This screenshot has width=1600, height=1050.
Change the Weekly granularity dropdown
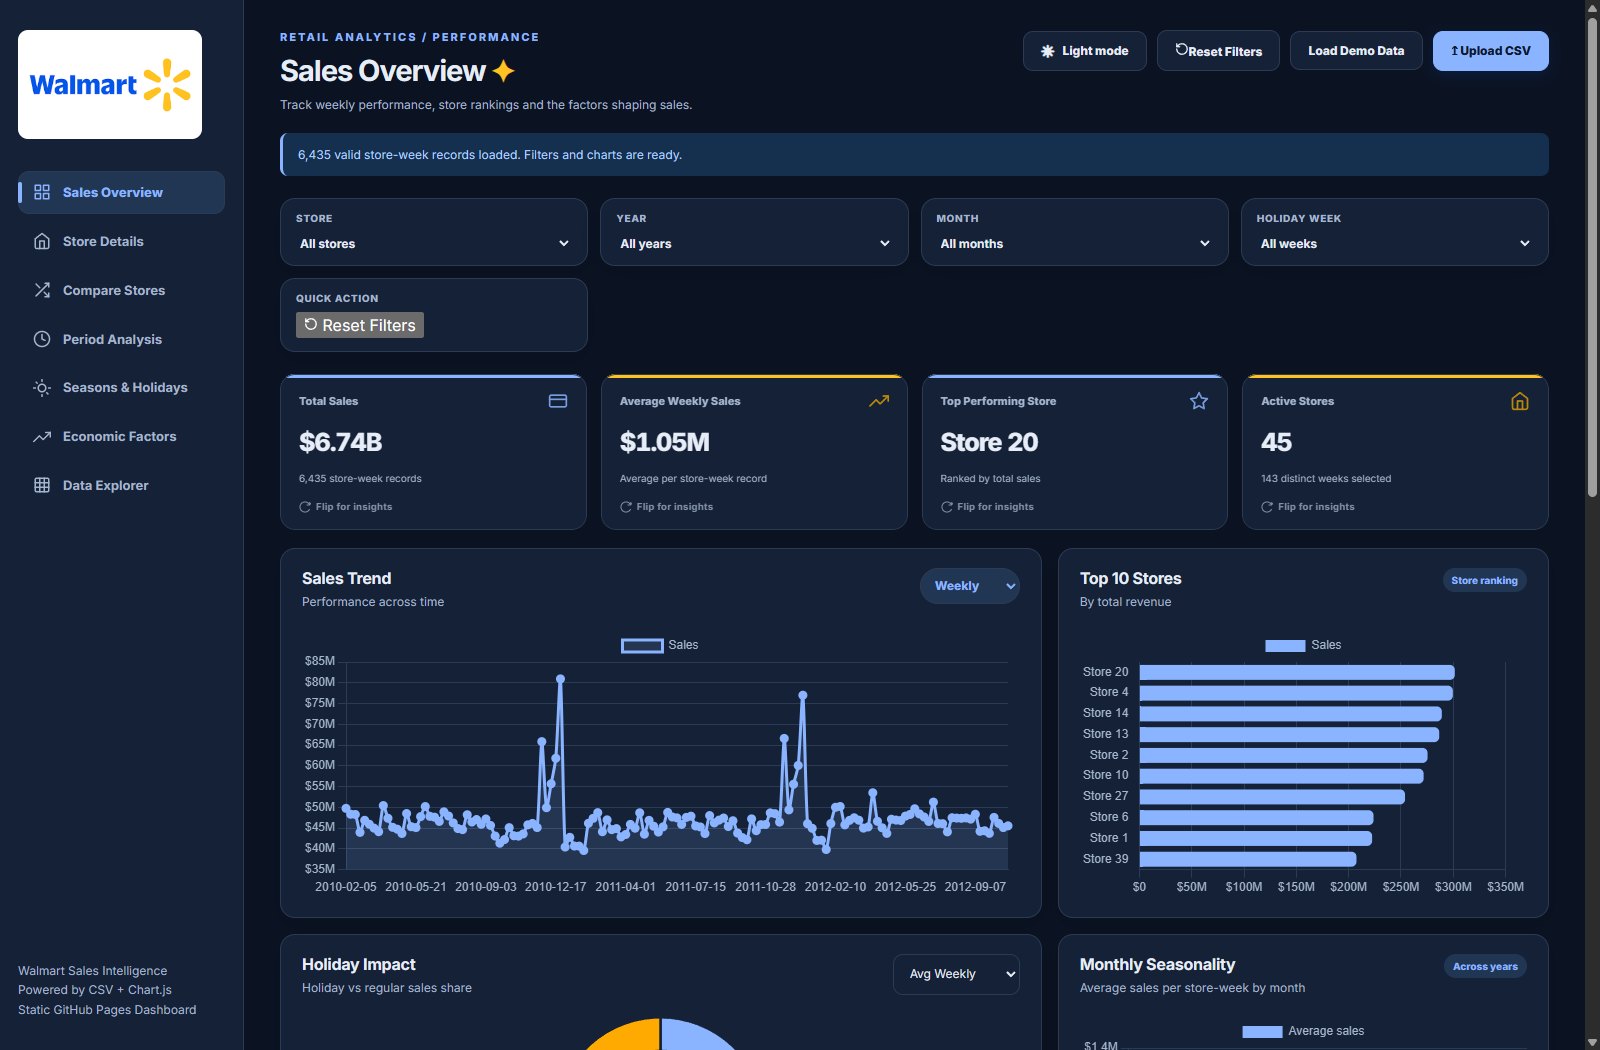pyautogui.click(x=970, y=586)
